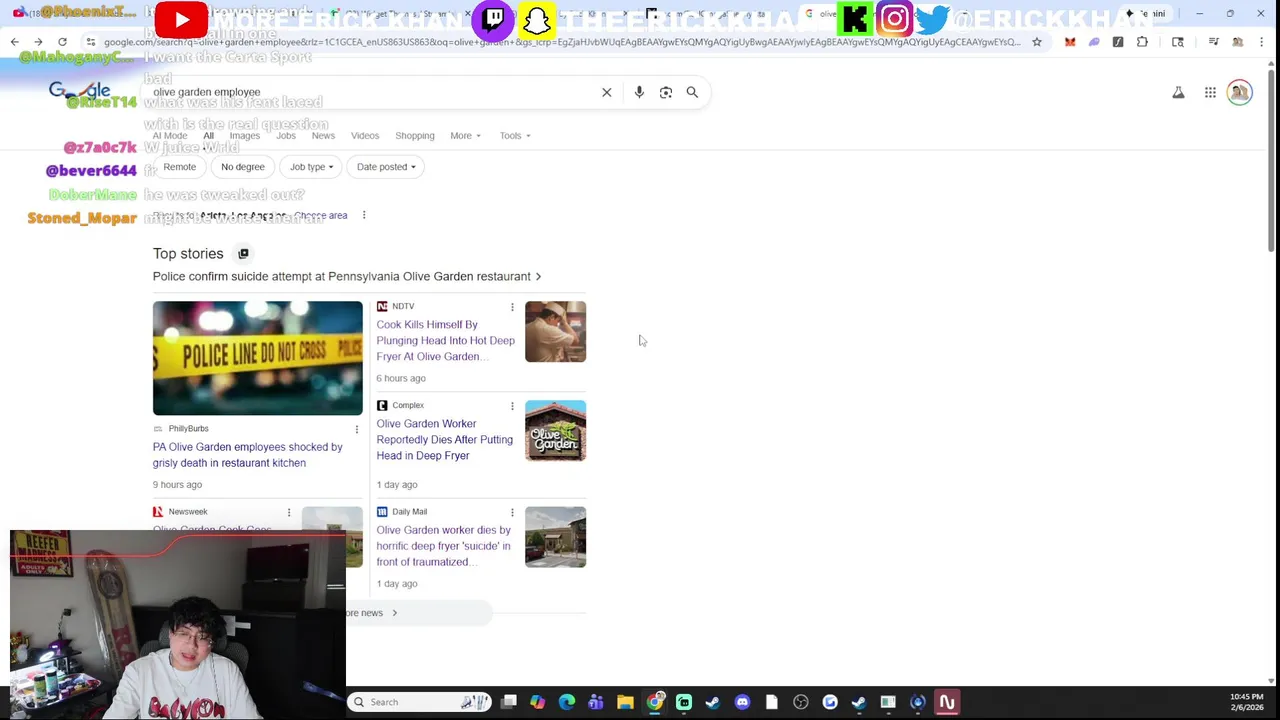The height and width of the screenshot is (720, 1280).
Task: Open the Police confirm suicide attempt headline
Action: pos(346,277)
